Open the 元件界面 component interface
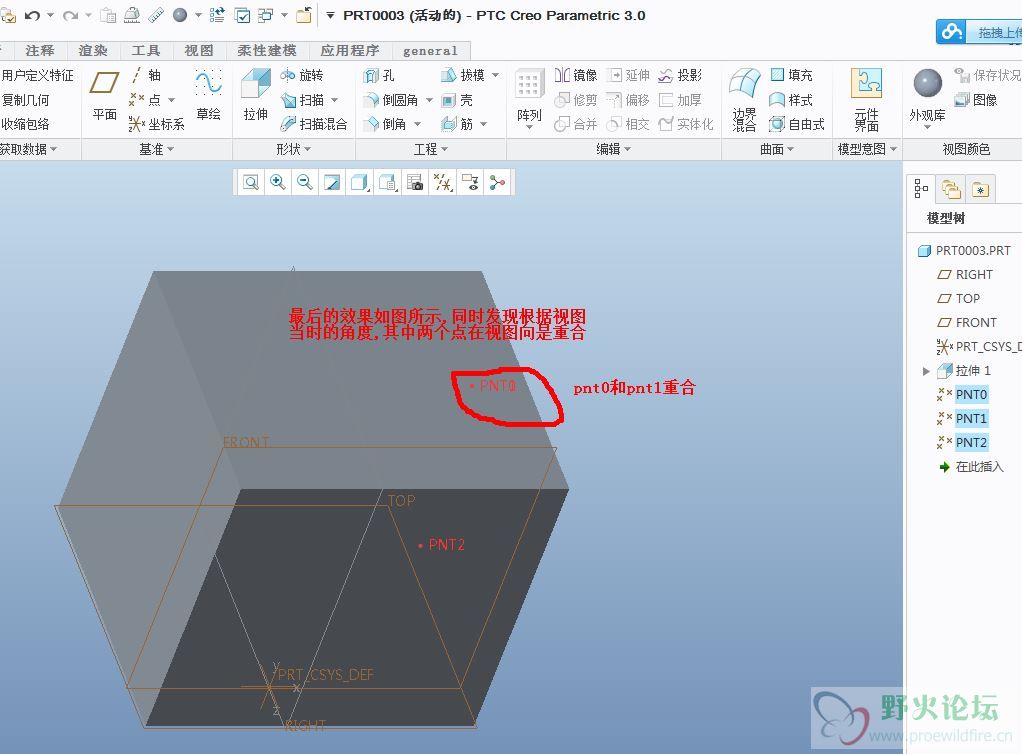1022x754 pixels. pyautogui.click(x=867, y=99)
